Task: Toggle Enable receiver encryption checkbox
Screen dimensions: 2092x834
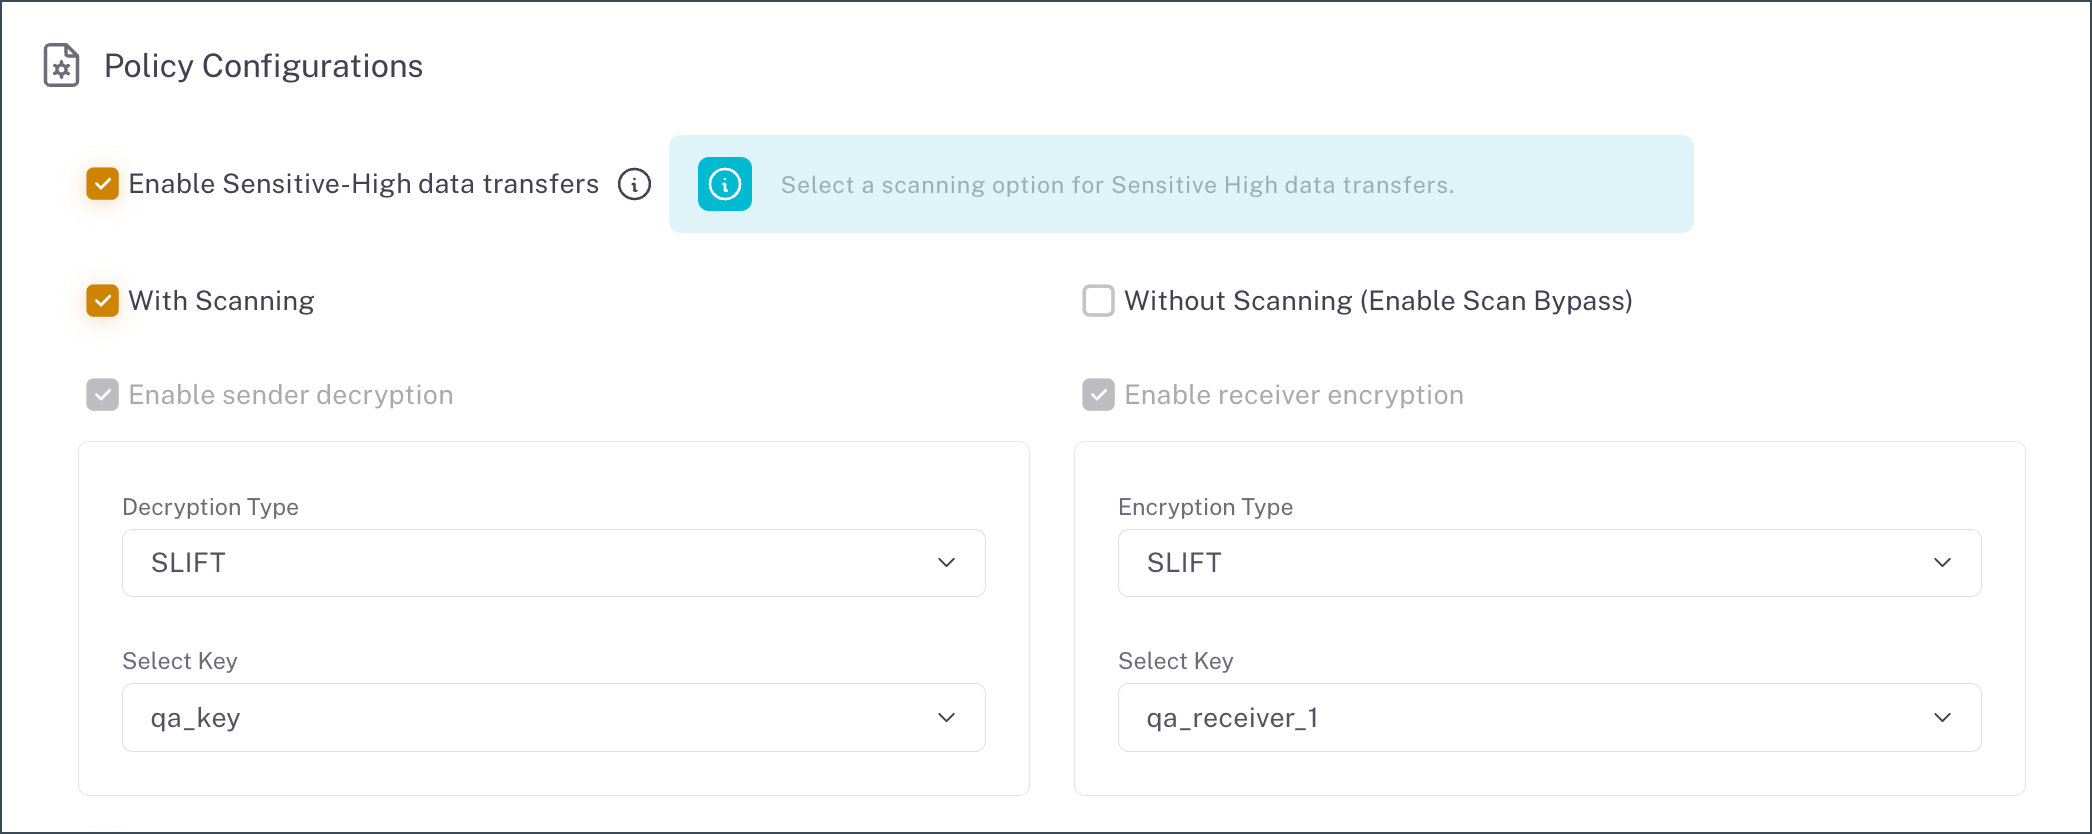Action: pyautogui.click(x=1098, y=395)
